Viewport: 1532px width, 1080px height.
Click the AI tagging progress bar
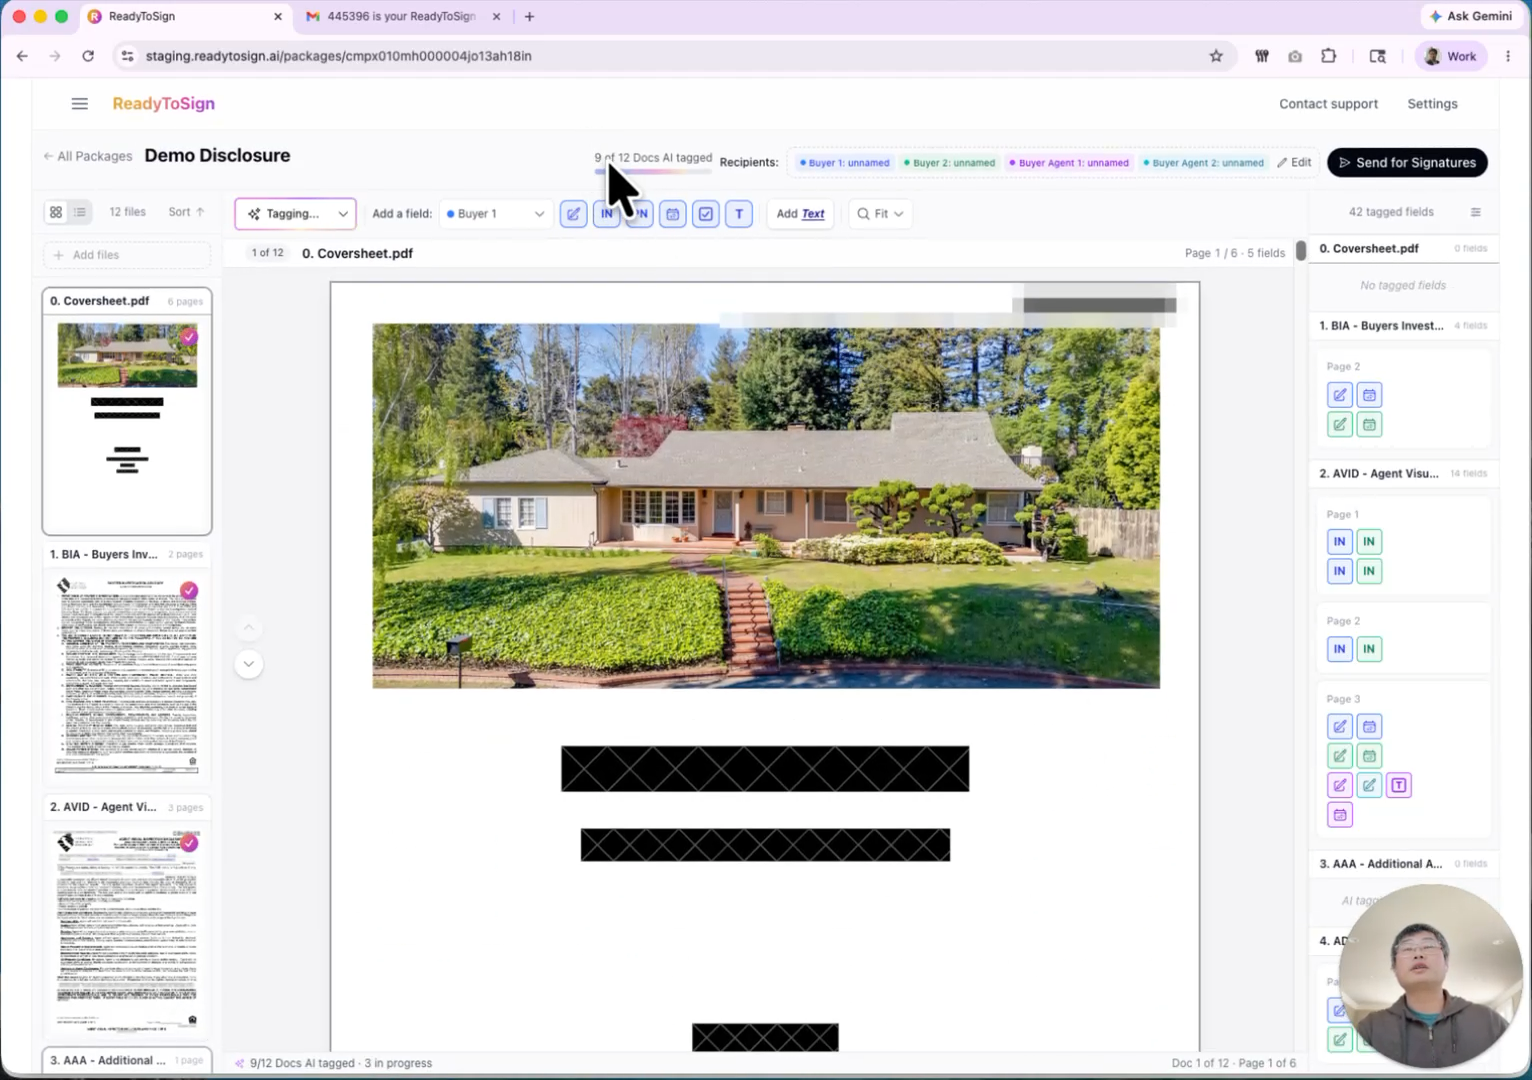[653, 172]
